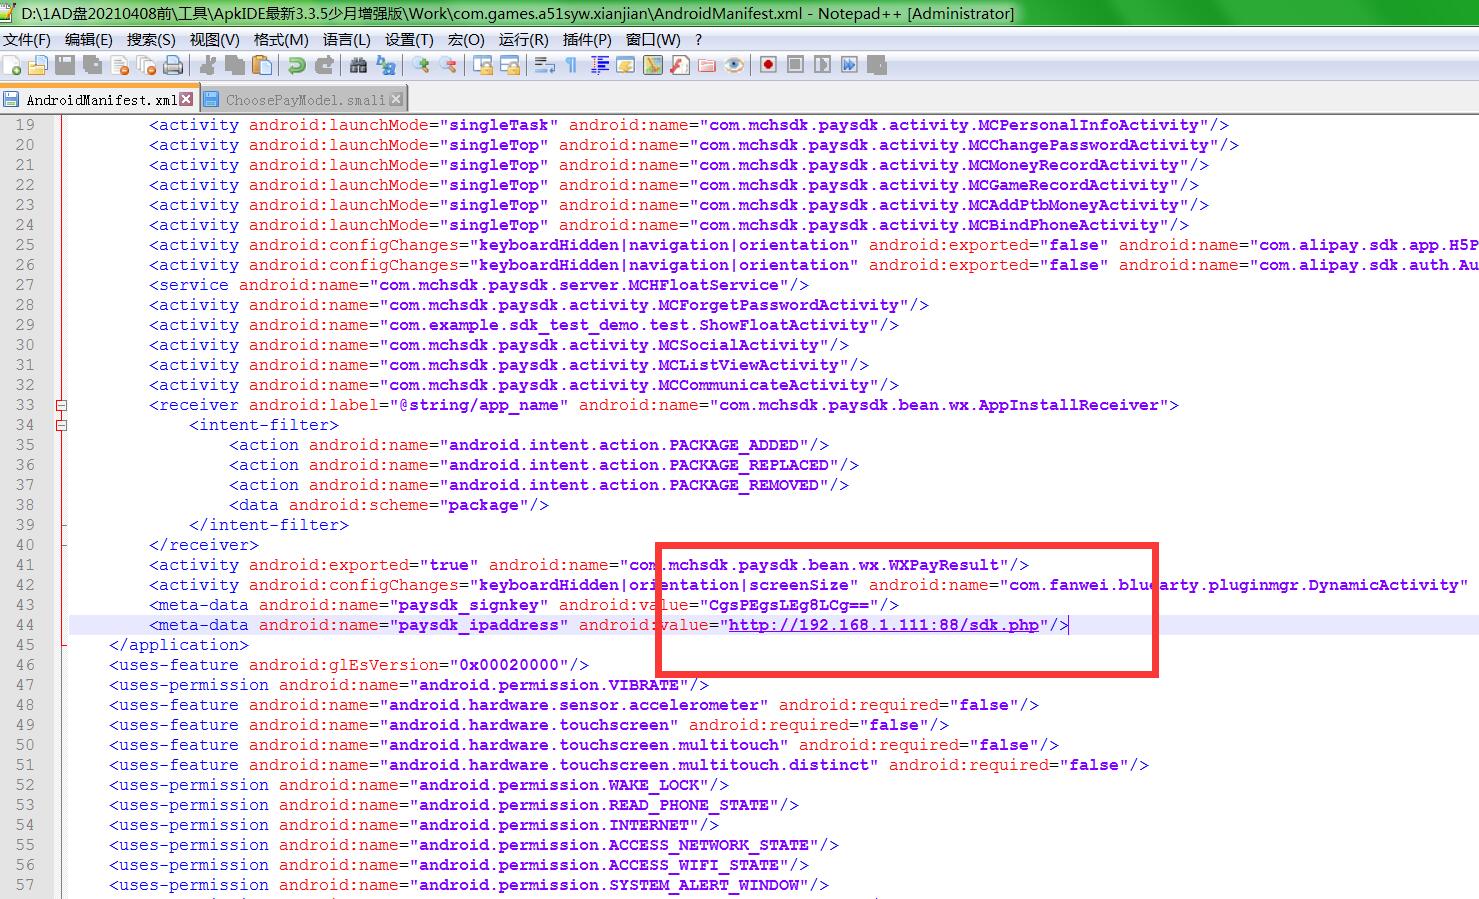Start macro recording with red record icon

click(x=768, y=65)
